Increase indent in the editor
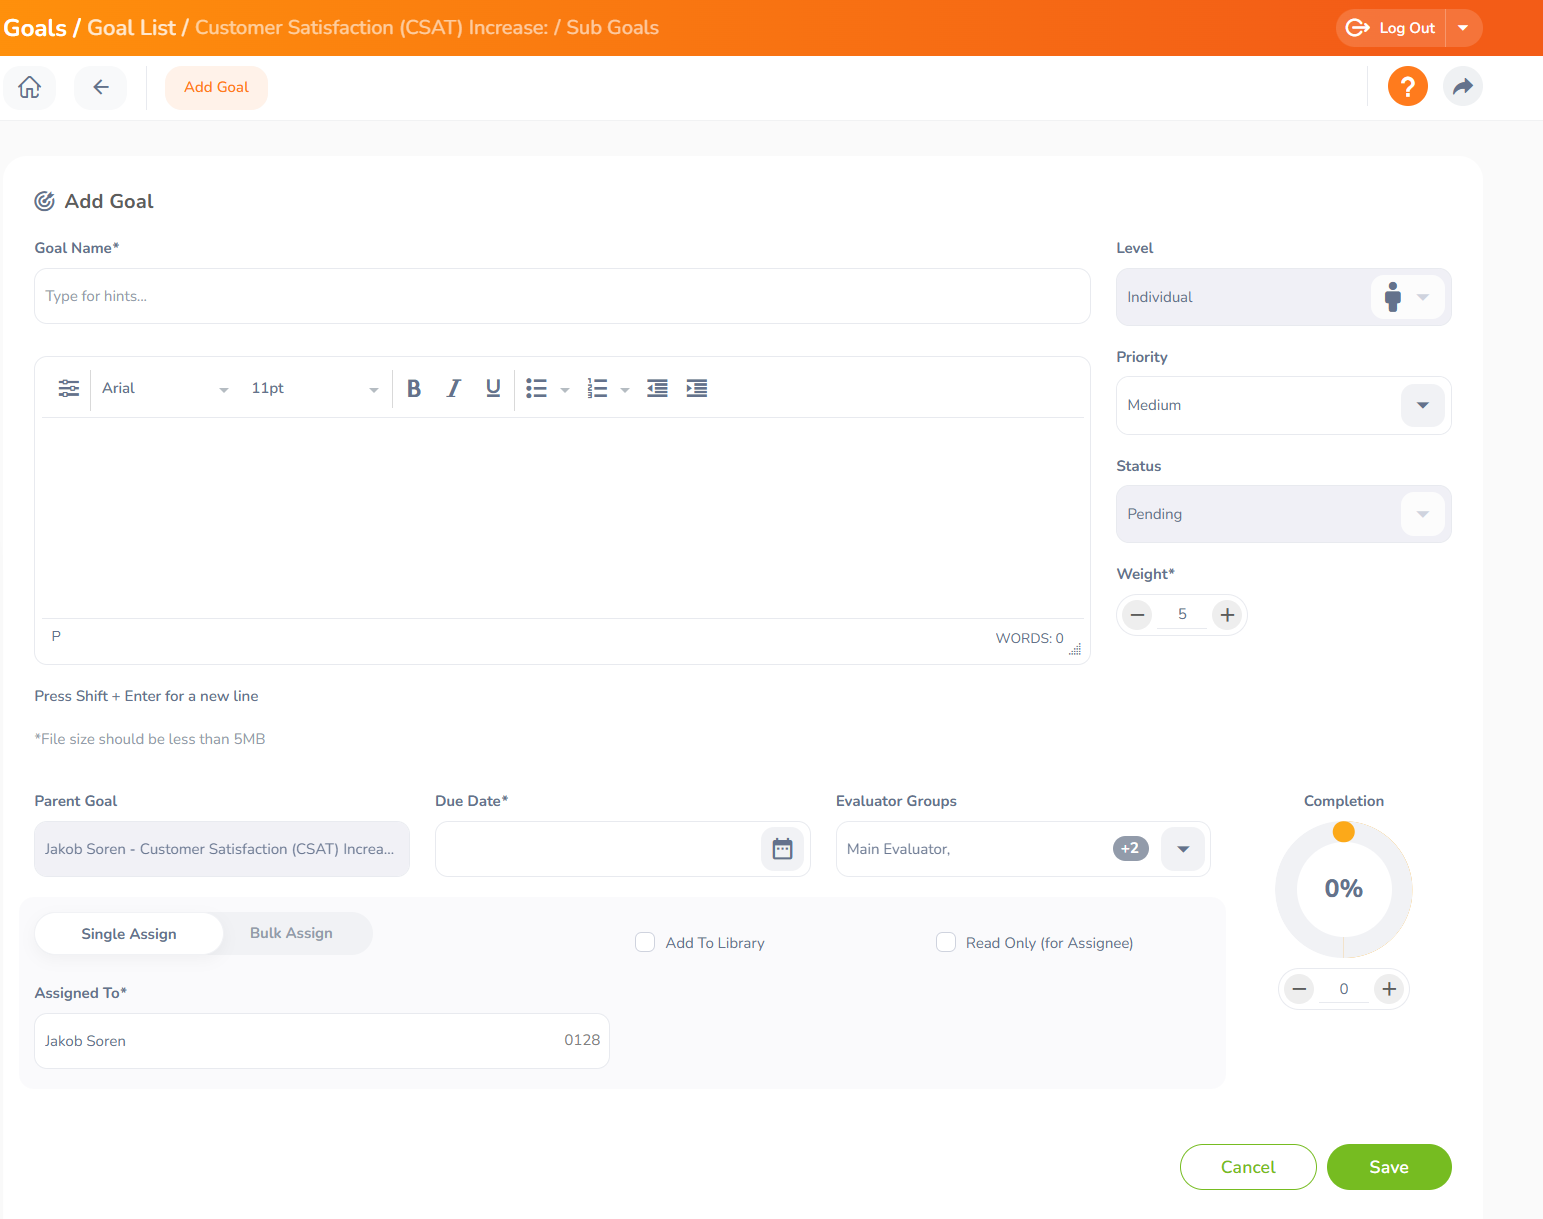 tap(697, 388)
